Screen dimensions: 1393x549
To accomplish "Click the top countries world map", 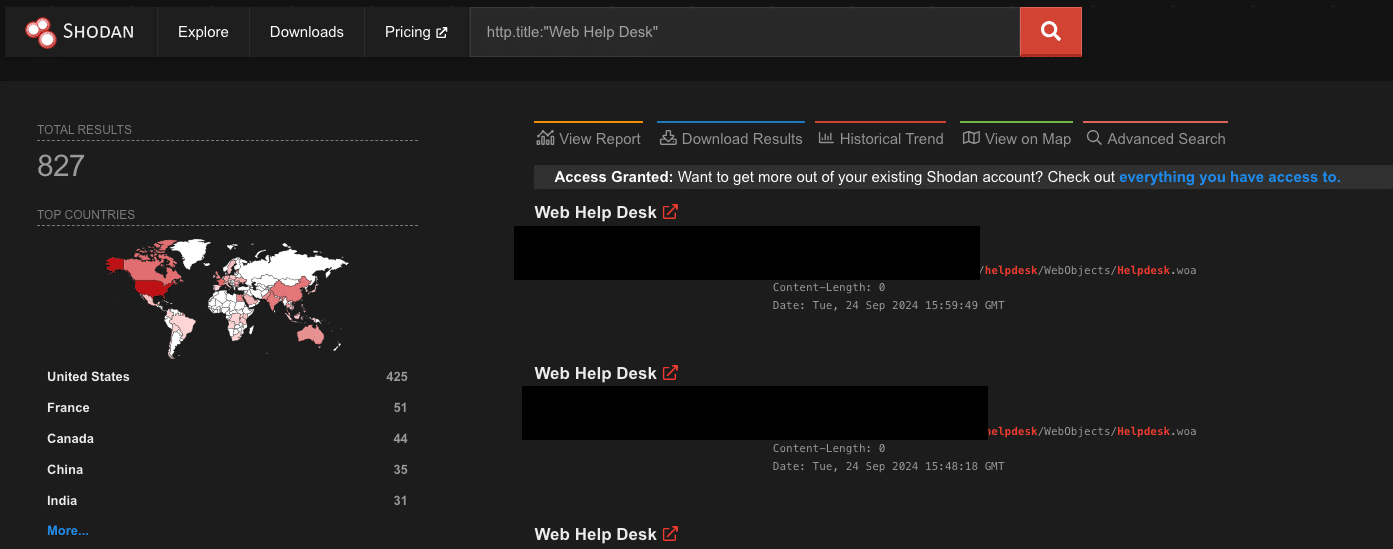I will tap(226, 297).
